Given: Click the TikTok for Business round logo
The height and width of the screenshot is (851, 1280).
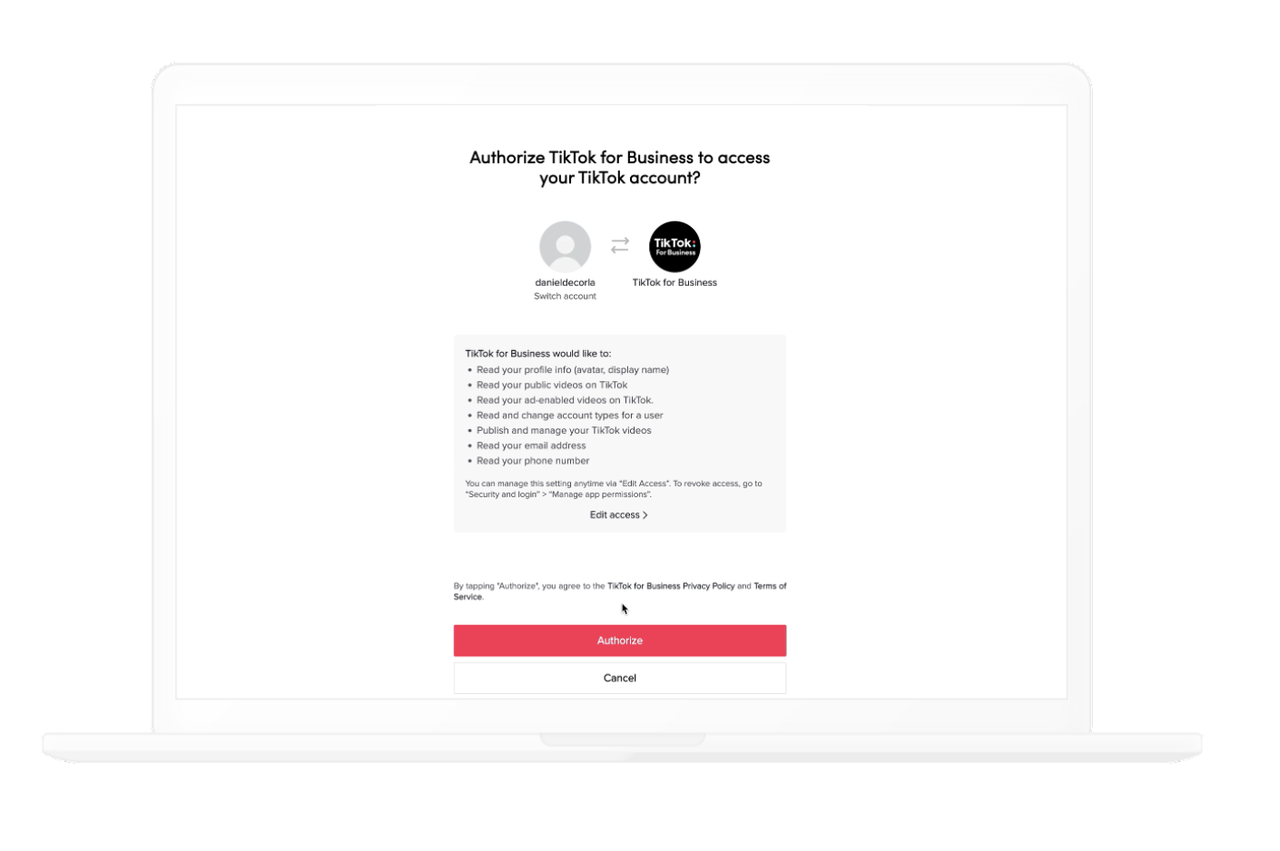Looking at the screenshot, I should 675,247.
